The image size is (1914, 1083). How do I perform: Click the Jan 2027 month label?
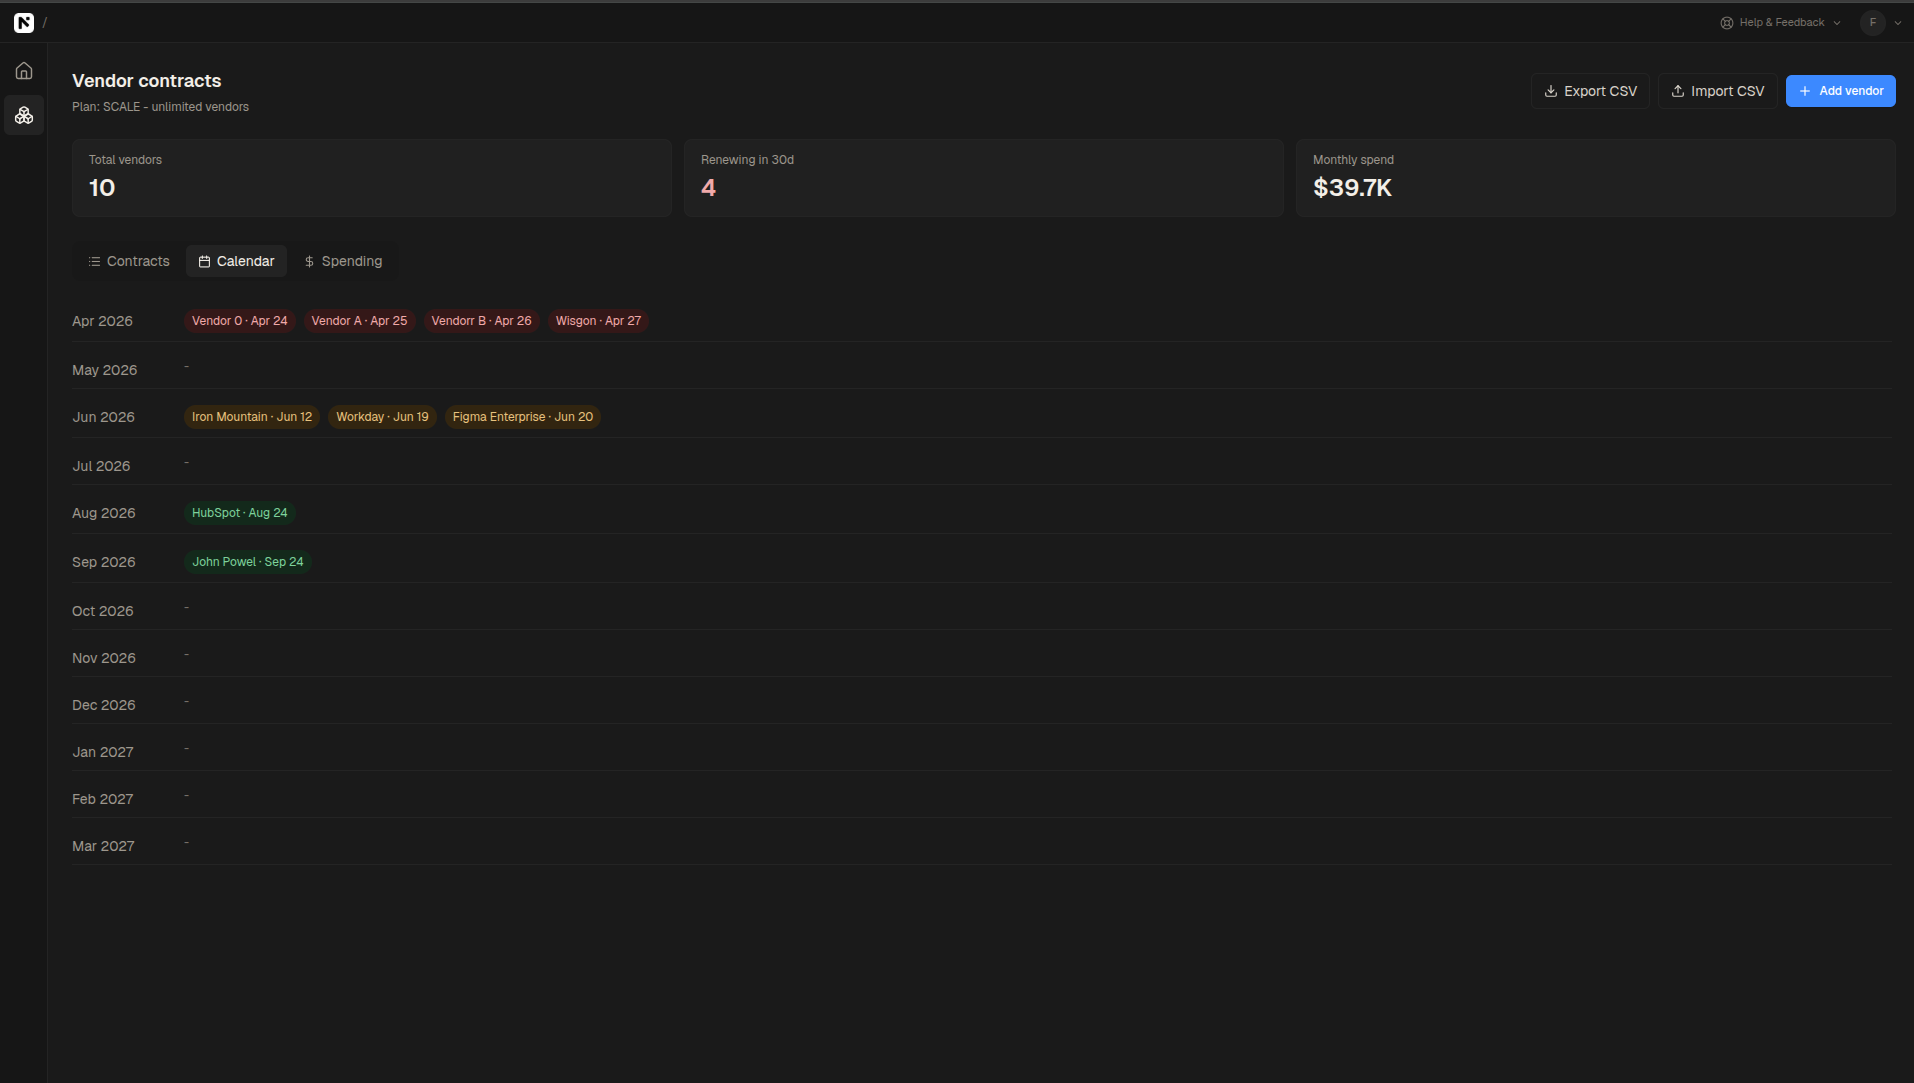click(x=103, y=752)
